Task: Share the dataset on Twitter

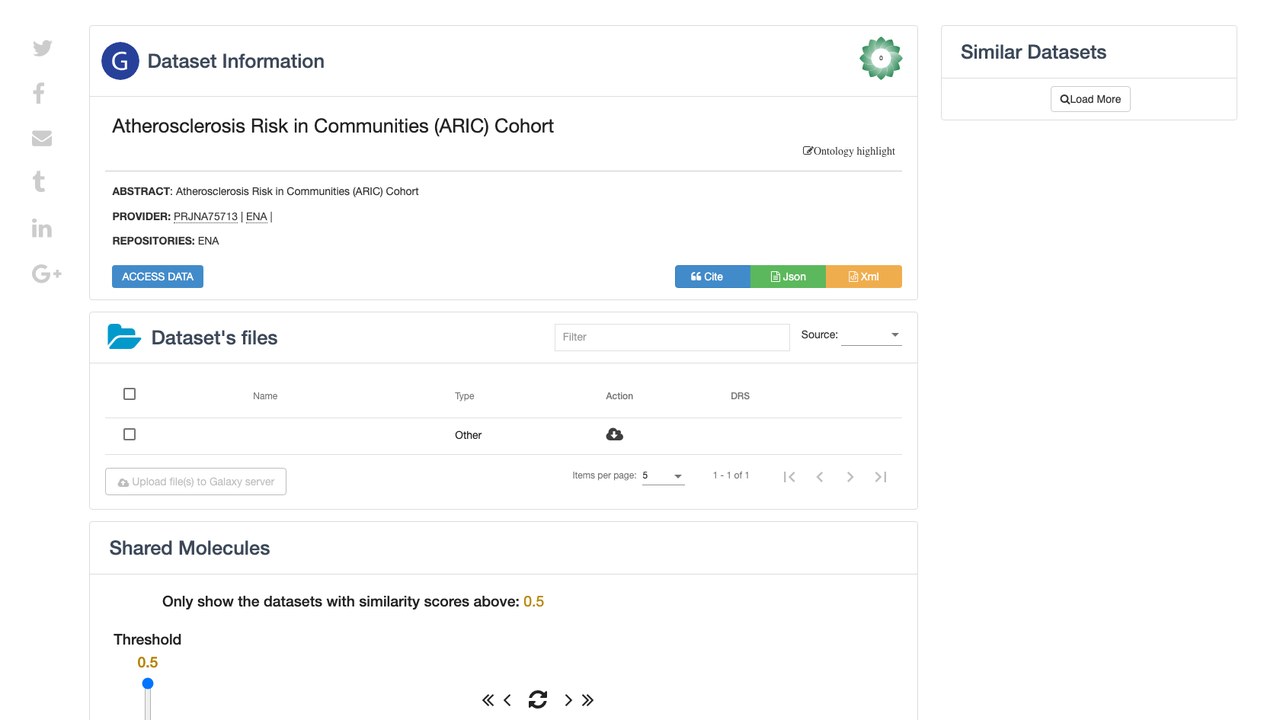Action: tap(42, 48)
